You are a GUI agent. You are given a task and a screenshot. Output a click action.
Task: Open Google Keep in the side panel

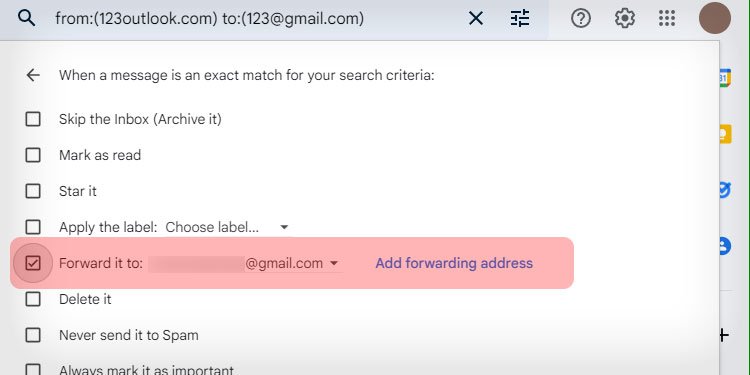(x=725, y=134)
